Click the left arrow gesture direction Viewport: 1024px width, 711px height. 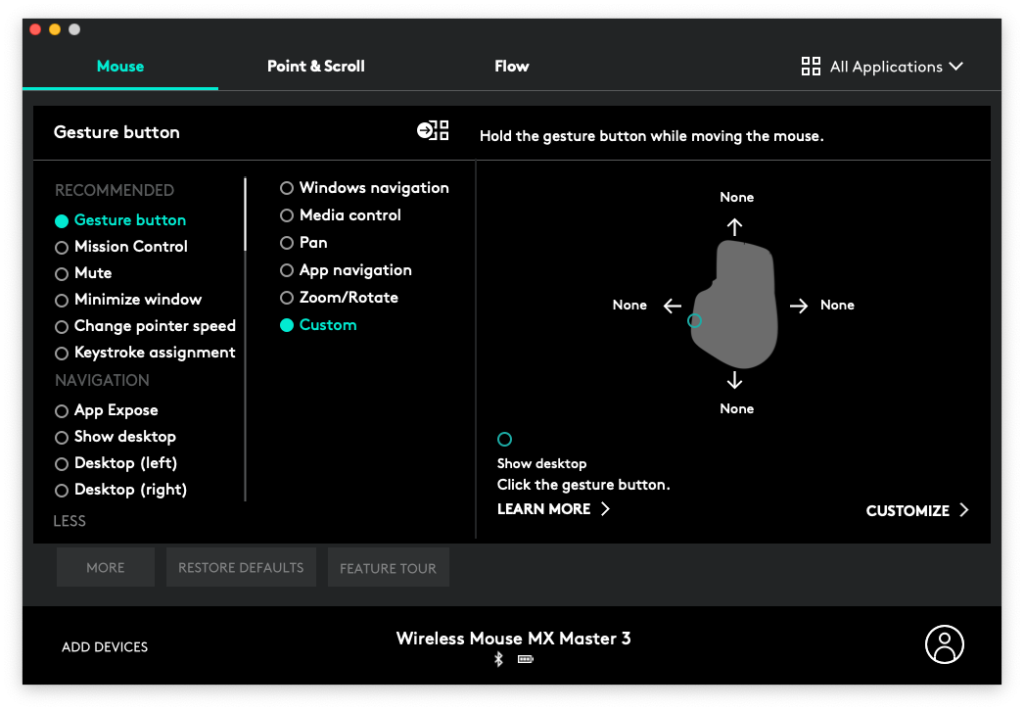672,306
